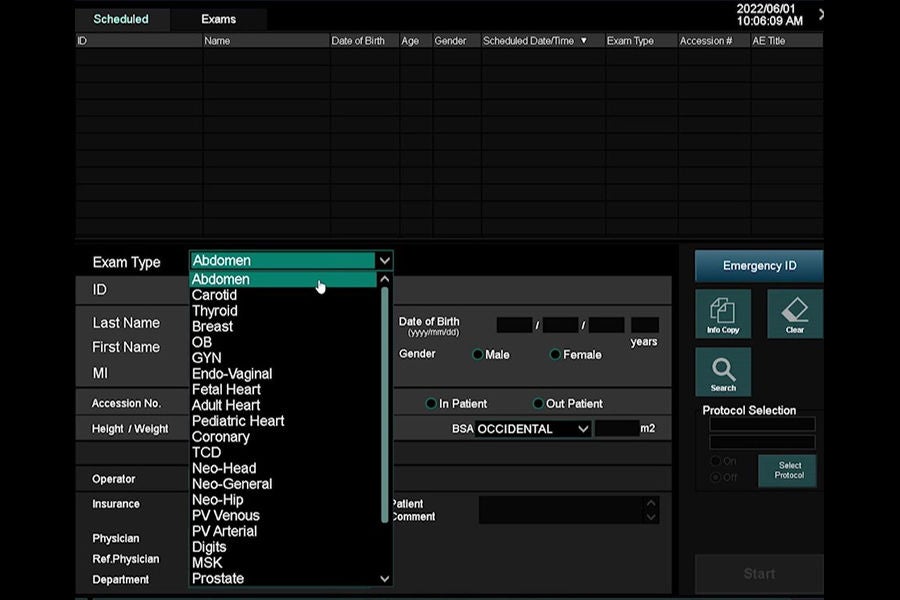Select Adult Heart exam type
The image size is (900, 600).
(226, 405)
